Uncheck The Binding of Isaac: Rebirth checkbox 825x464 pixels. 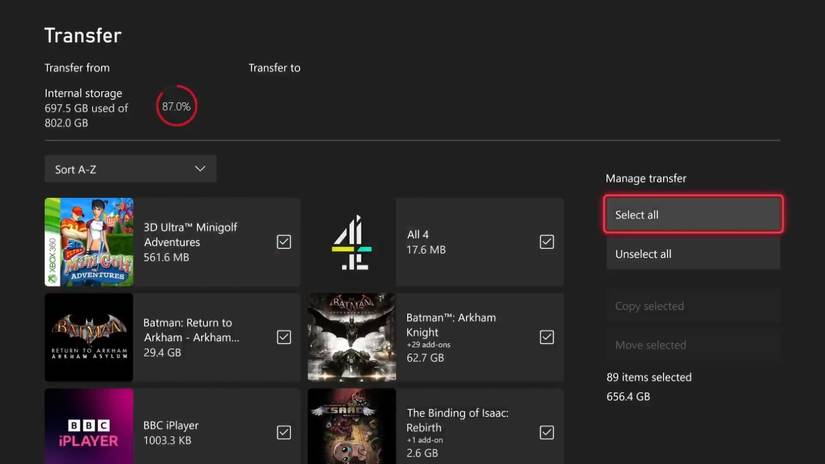pyautogui.click(x=547, y=432)
